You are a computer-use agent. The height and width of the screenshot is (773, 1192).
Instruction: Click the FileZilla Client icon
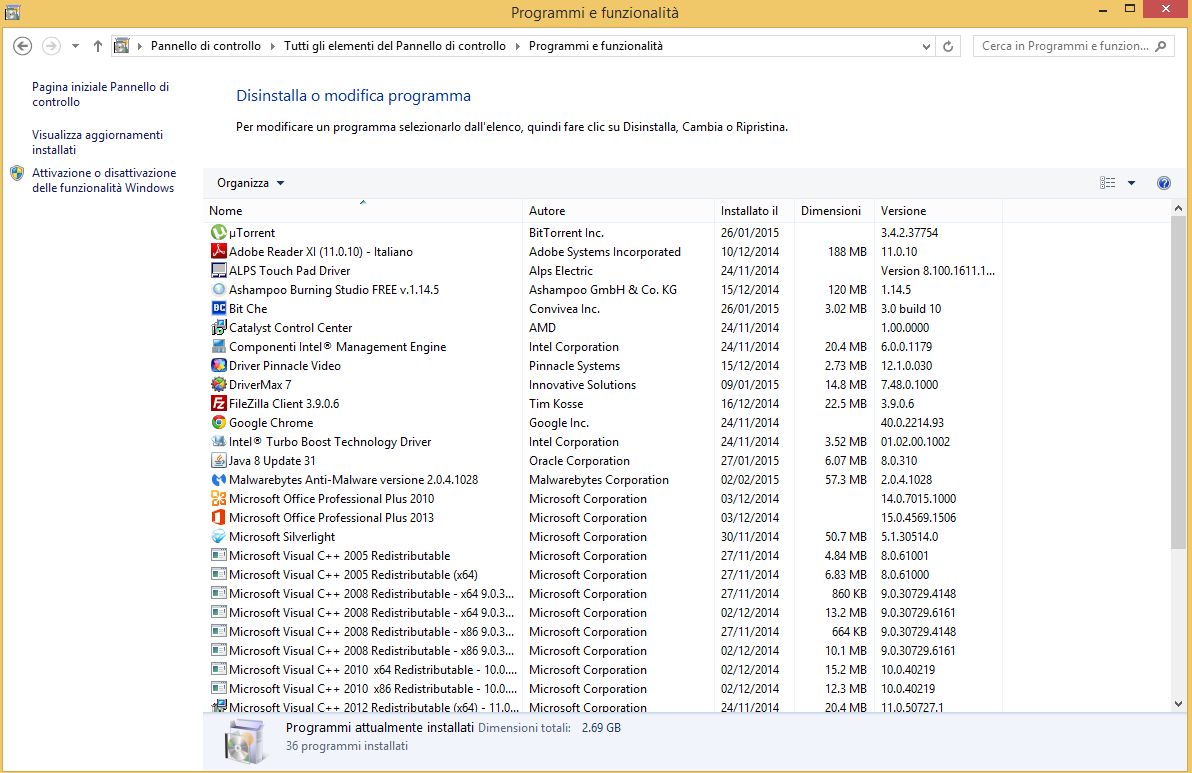[x=218, y=404]
